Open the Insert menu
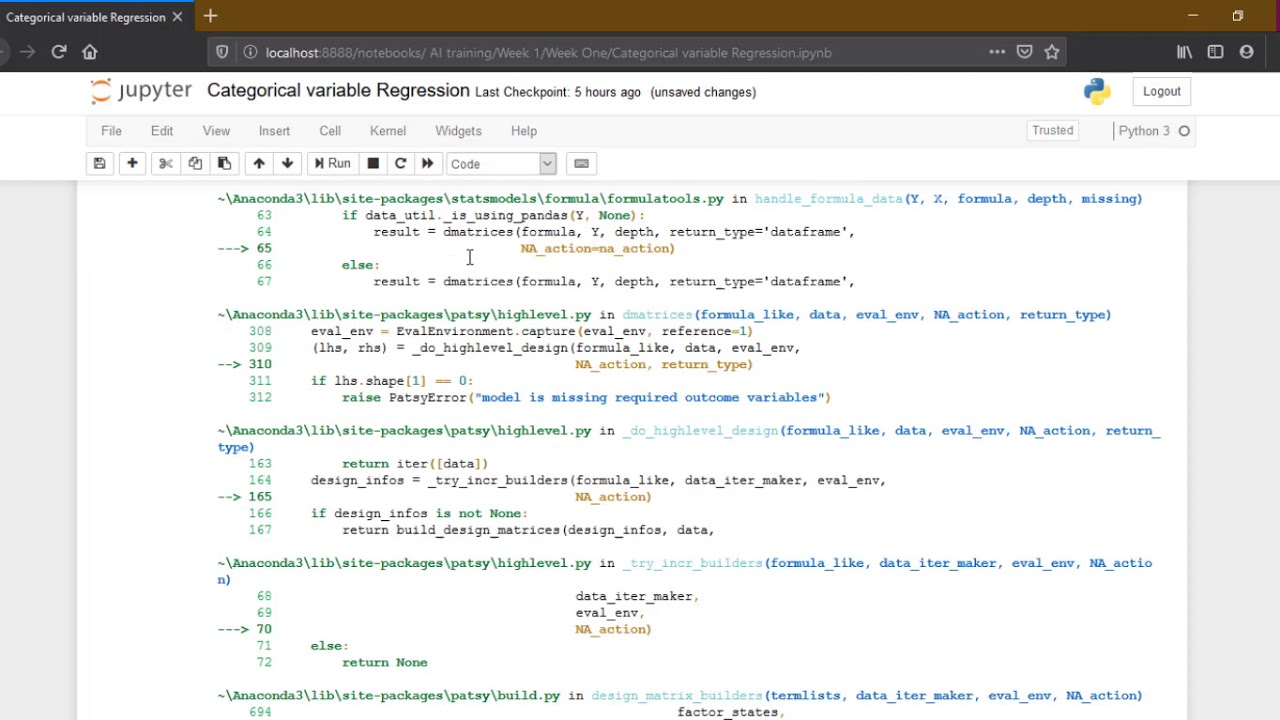1280x720 pixels. [x=274, y=131]
